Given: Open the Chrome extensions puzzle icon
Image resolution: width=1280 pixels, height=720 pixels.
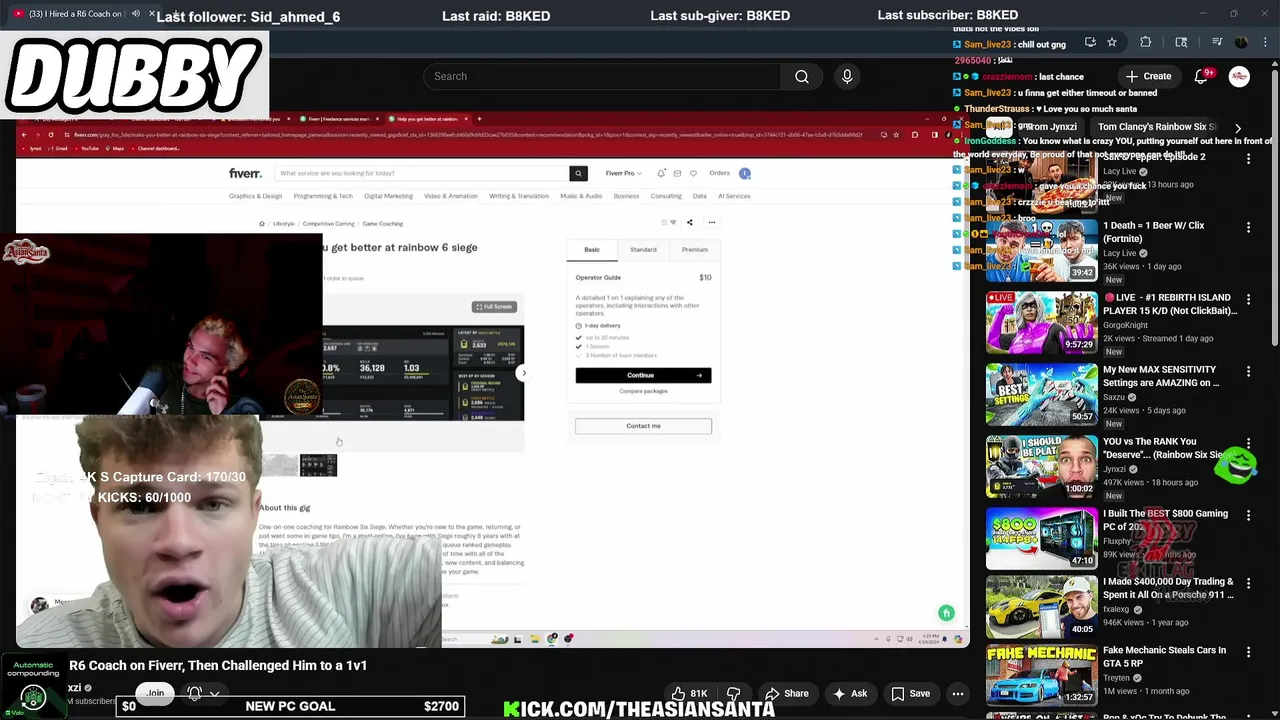Looking at the screenshot, I should pos(1146,42).
